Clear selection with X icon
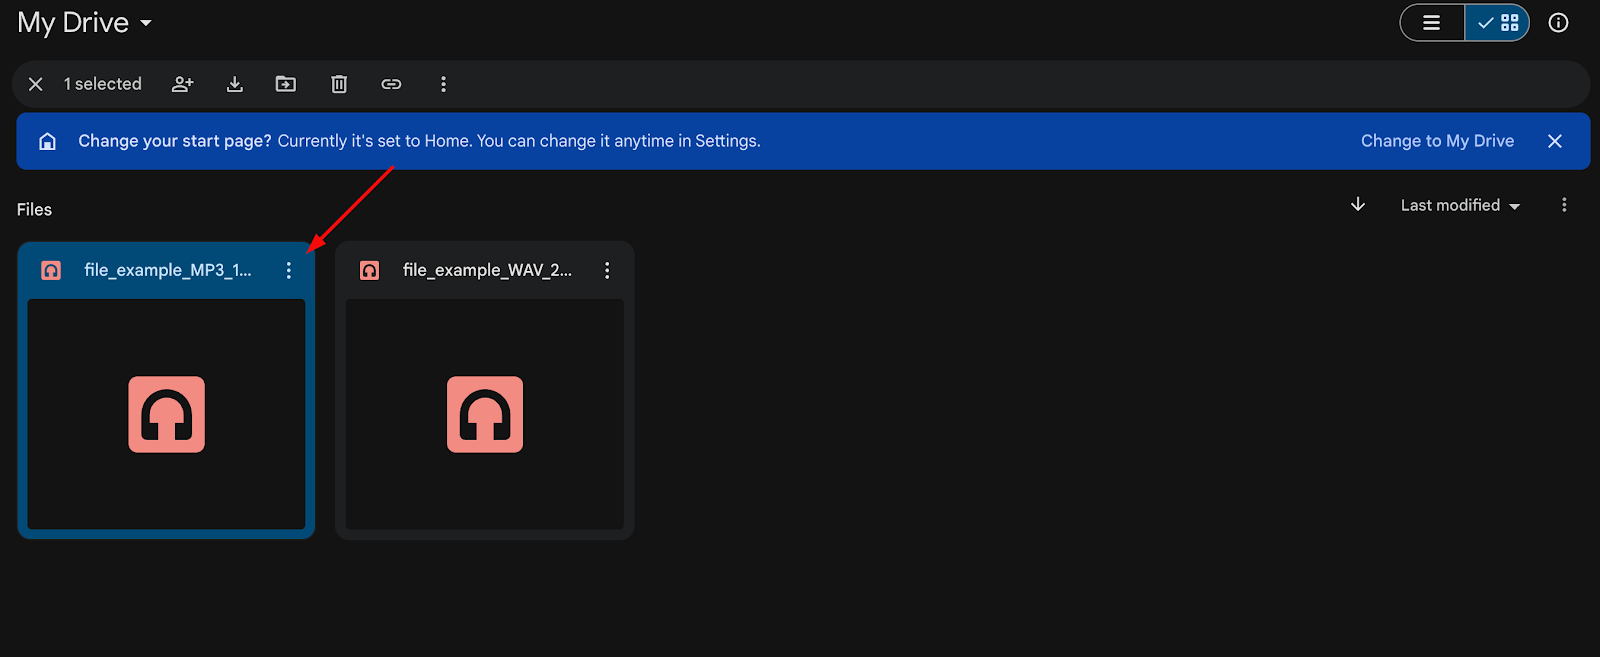This screenshot has width=1600, height=657. (x=36, y=84)
